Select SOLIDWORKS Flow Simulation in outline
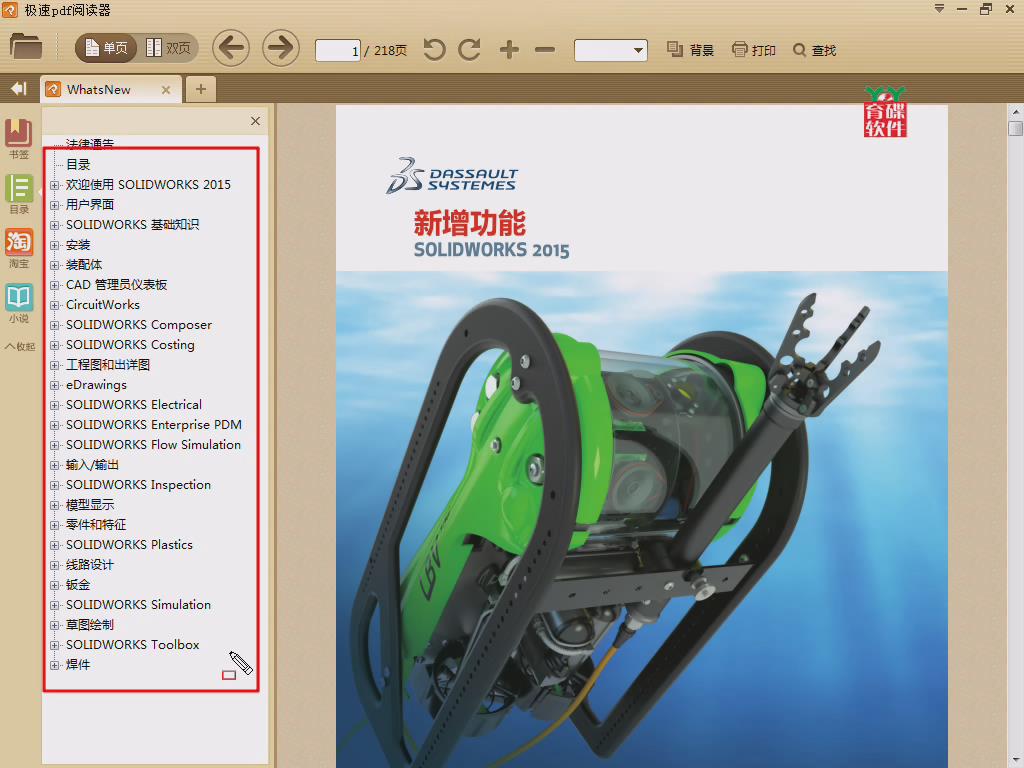 pyautogui.click(x=153, y=445)
